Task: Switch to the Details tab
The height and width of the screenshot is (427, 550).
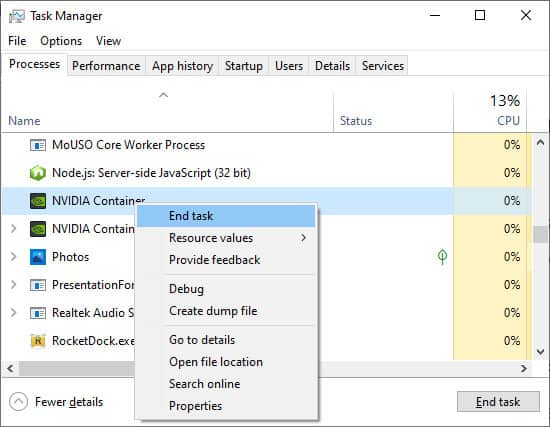Action: 332,66
